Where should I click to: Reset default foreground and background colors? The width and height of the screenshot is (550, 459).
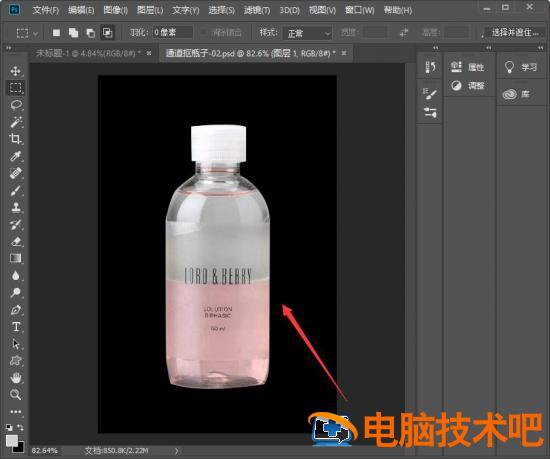coord(9,427)
